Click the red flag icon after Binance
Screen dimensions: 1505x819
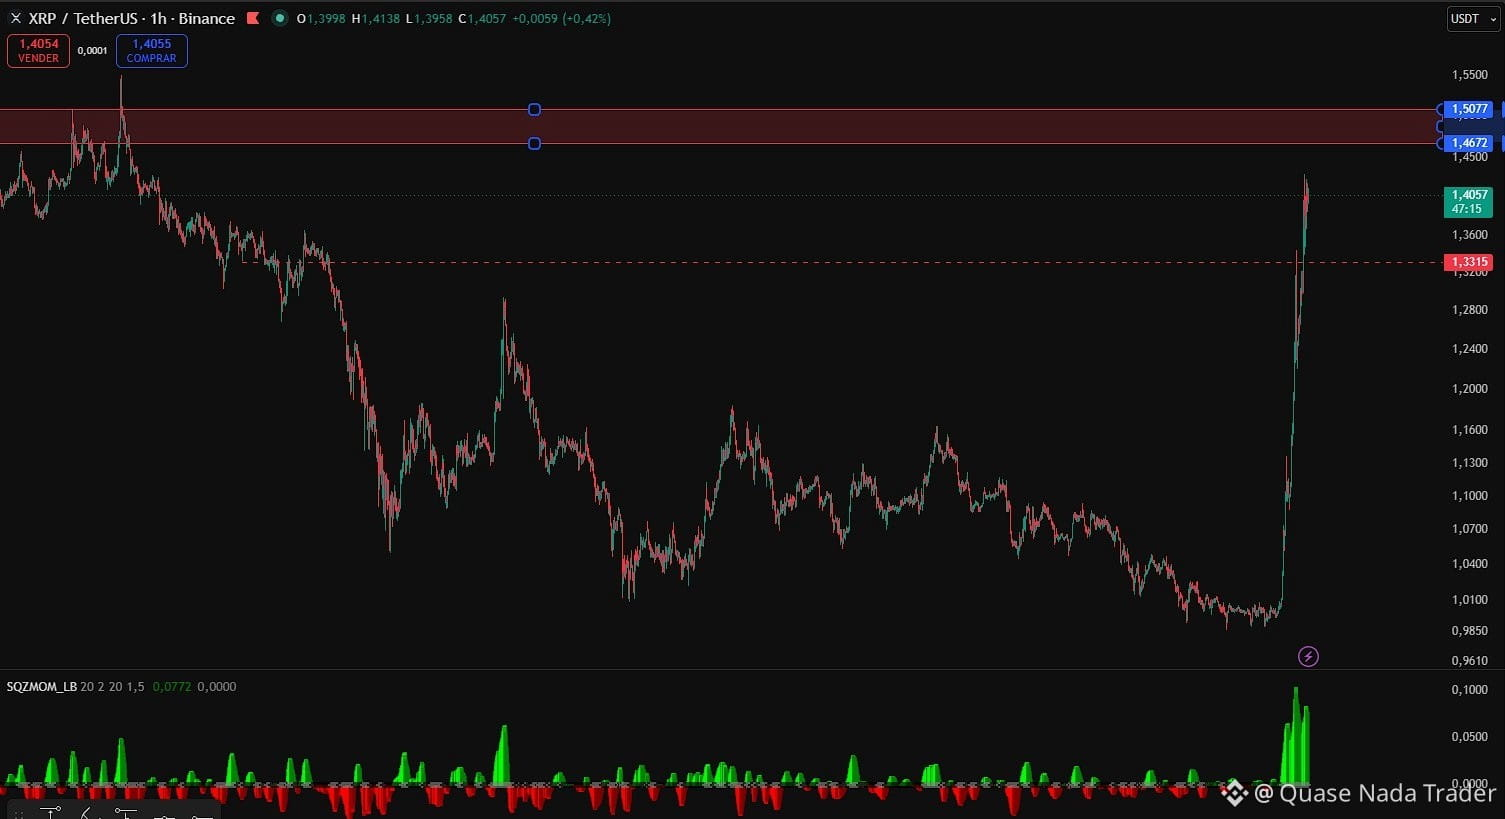tap(253, 18)
